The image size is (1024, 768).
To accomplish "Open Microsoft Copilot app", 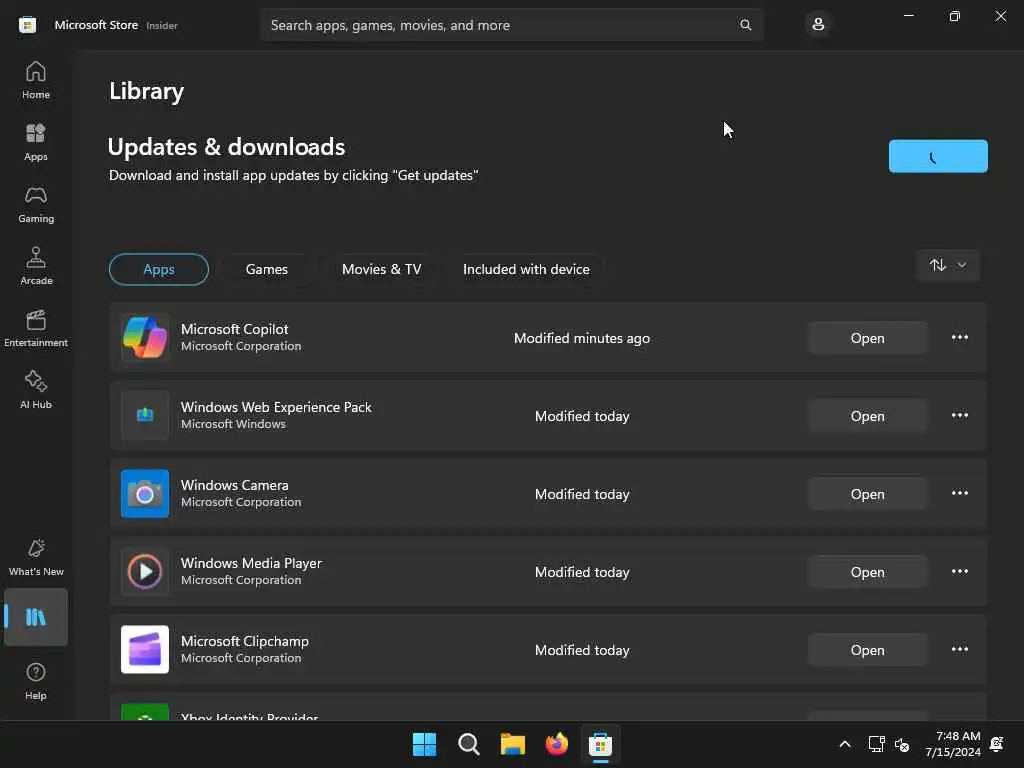I will (x=867, y=338).
